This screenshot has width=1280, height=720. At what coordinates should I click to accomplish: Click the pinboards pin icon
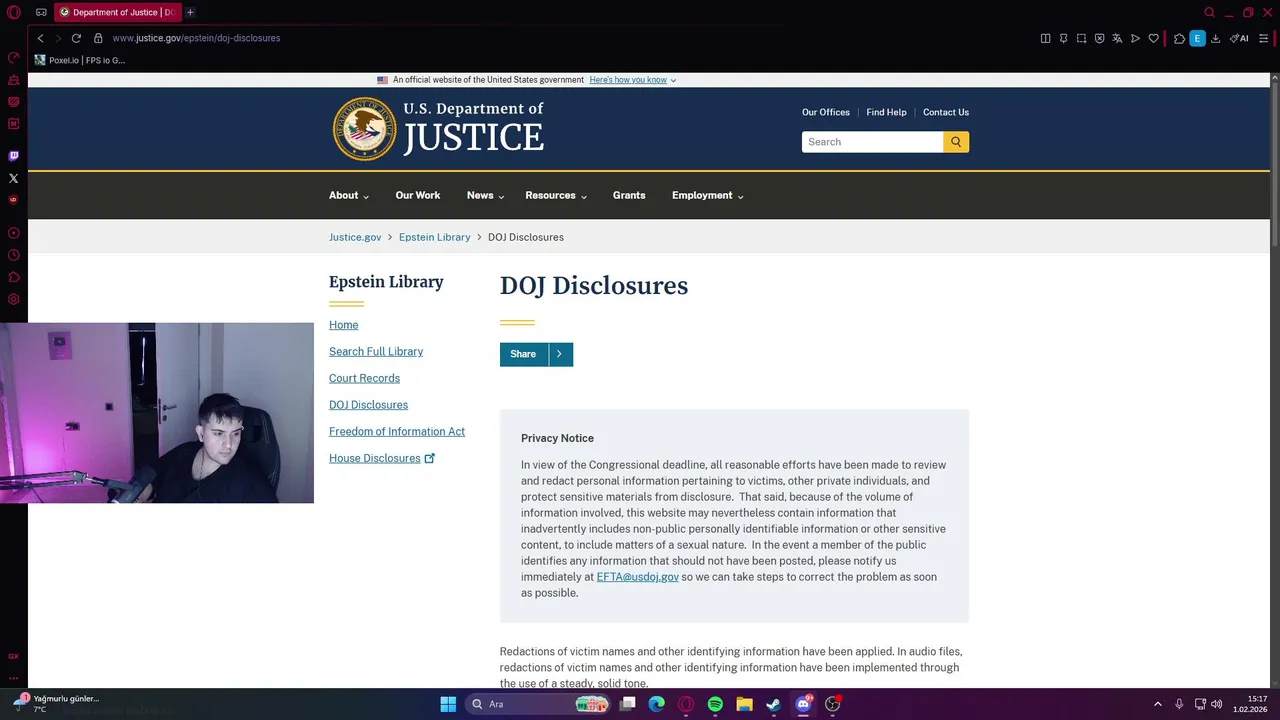(1063, 38)
